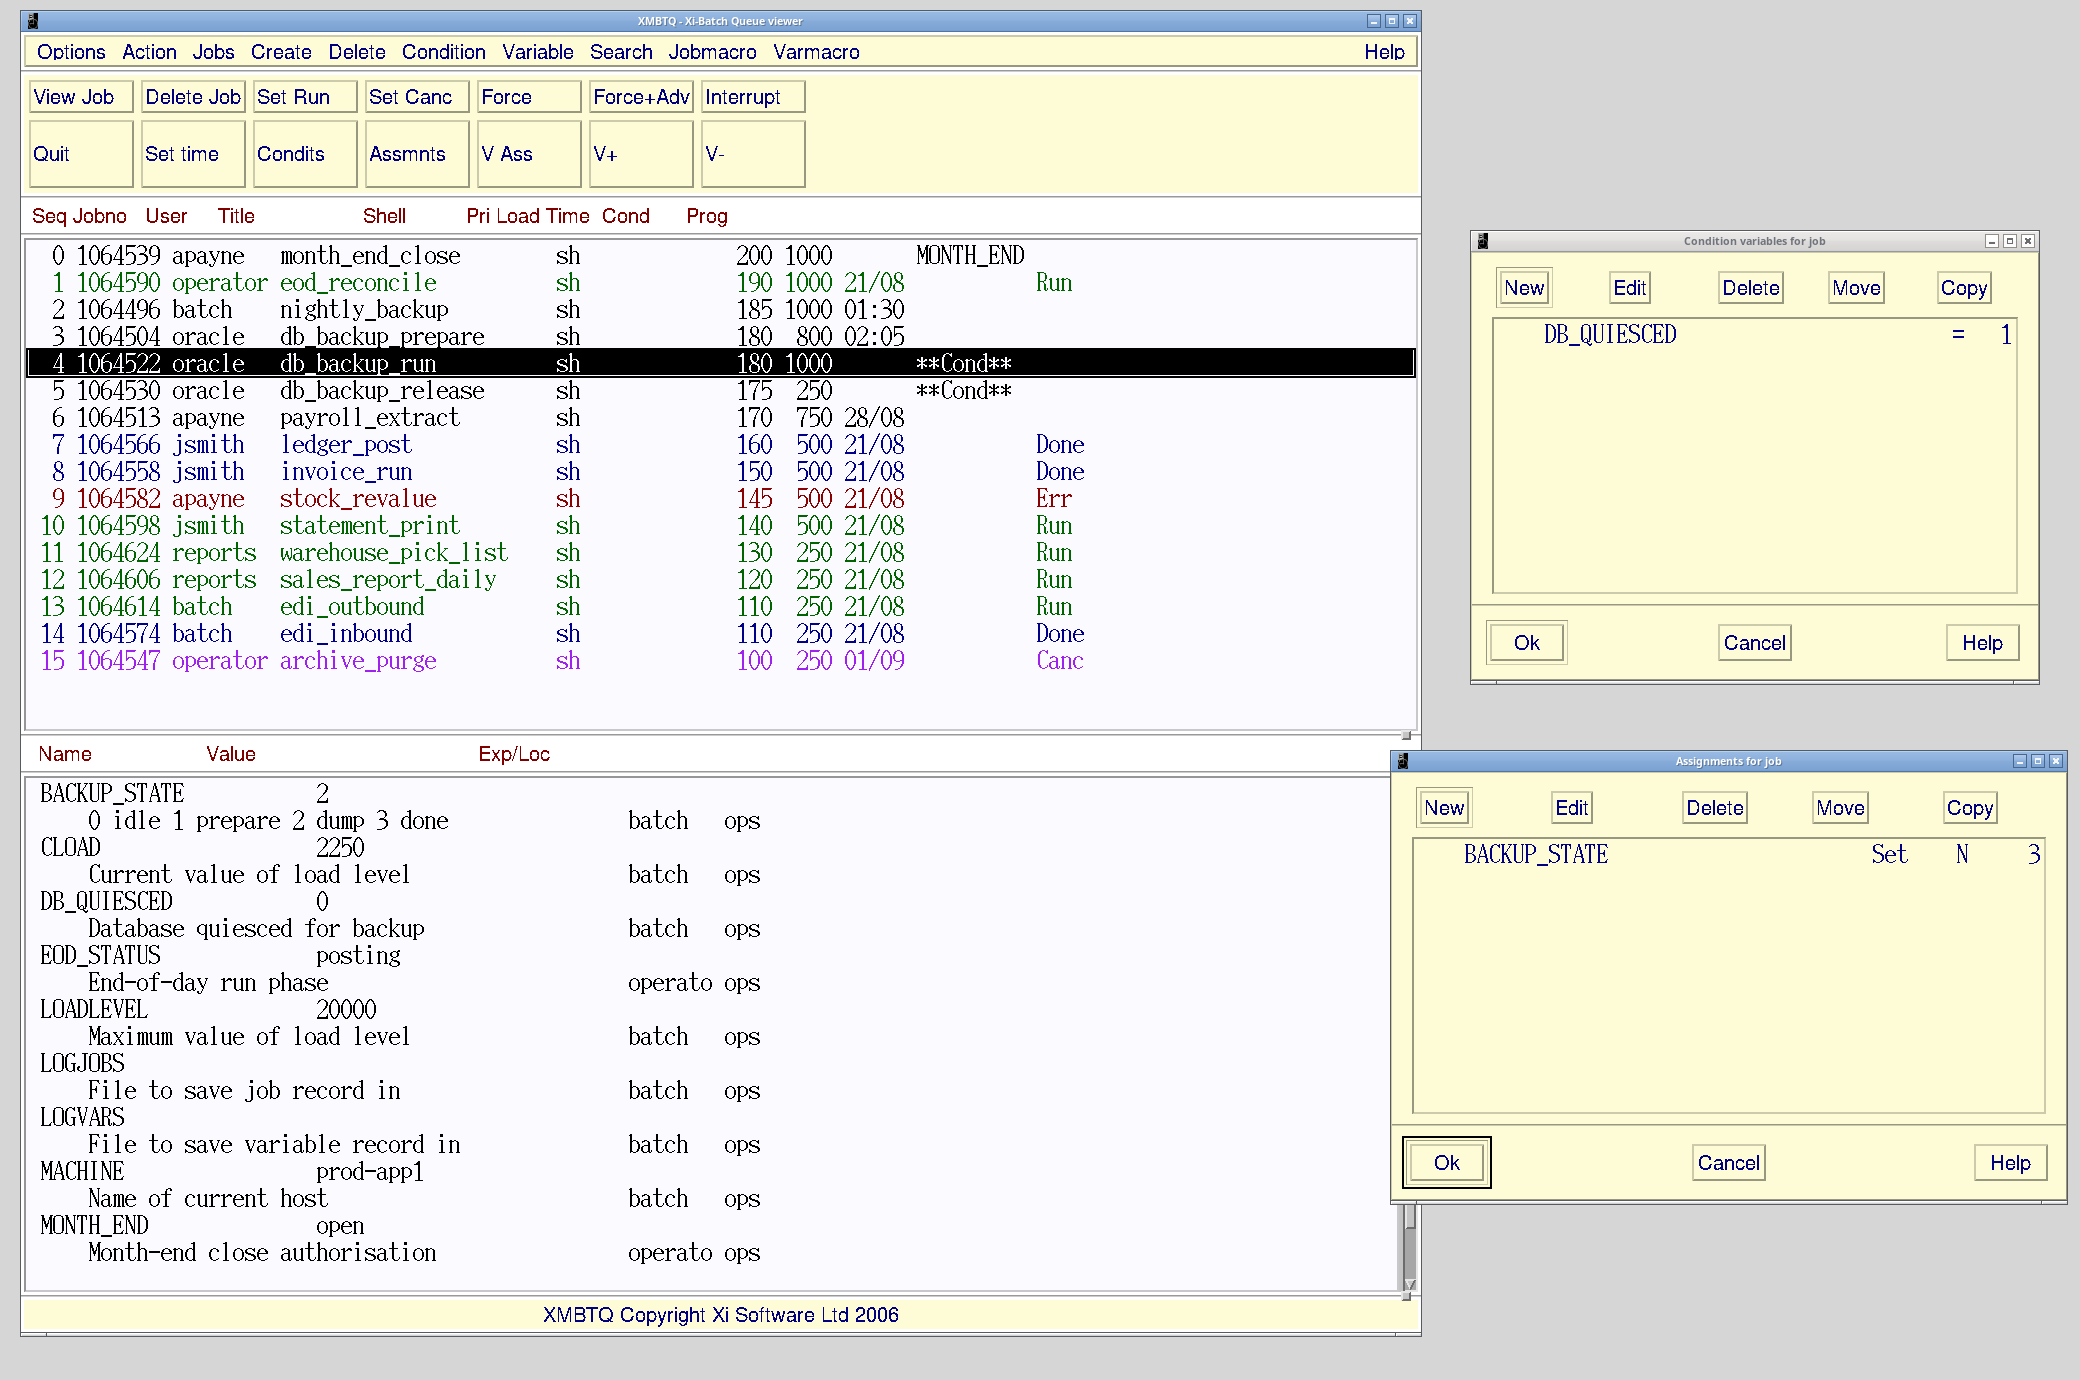Click the Delete Job toolbar button
This screenshot has width=2080, height=1380.
click(x=193, y=97)
